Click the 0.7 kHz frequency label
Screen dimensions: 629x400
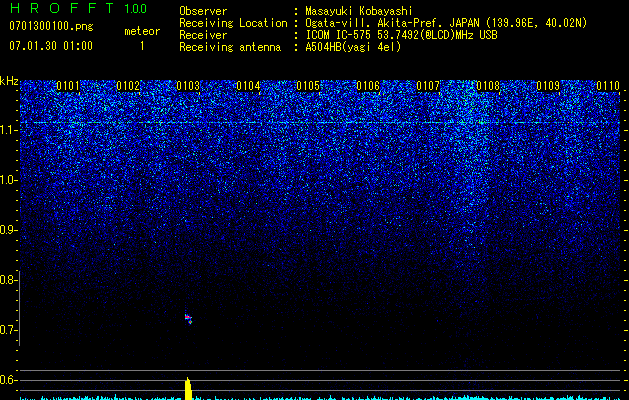(x=9, y=330)
